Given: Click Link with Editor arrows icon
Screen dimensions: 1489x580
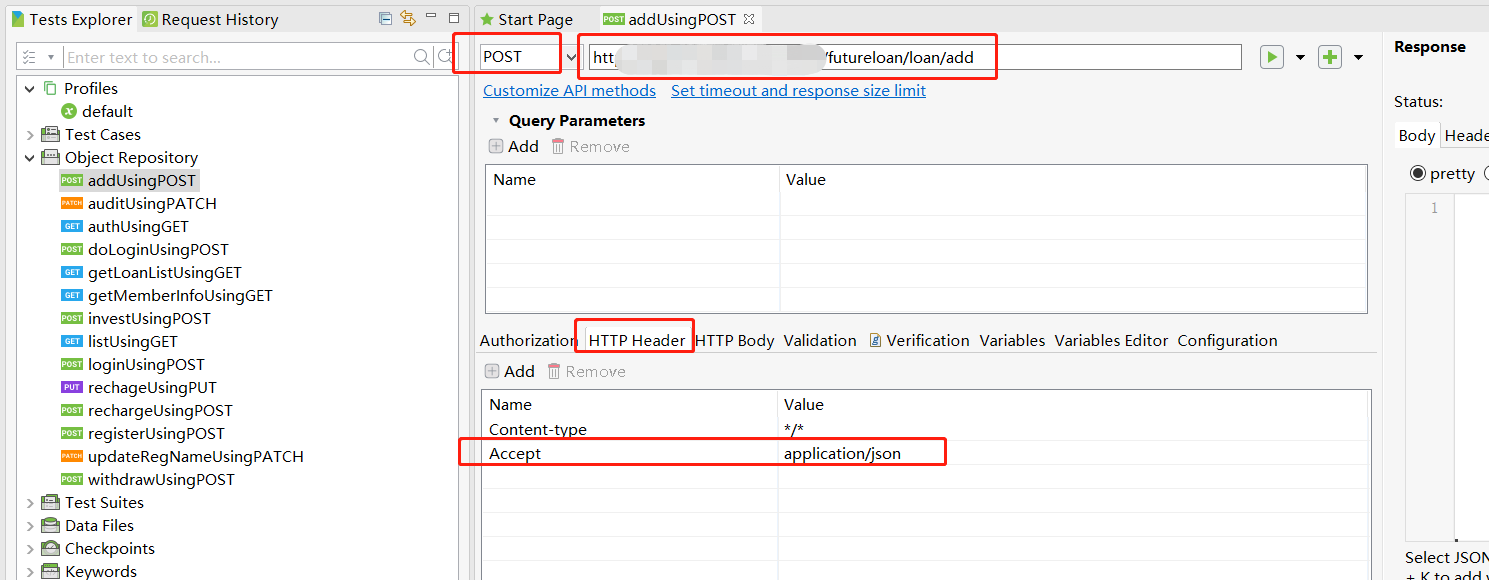Looking at the screenshot, I should point(407,19).
